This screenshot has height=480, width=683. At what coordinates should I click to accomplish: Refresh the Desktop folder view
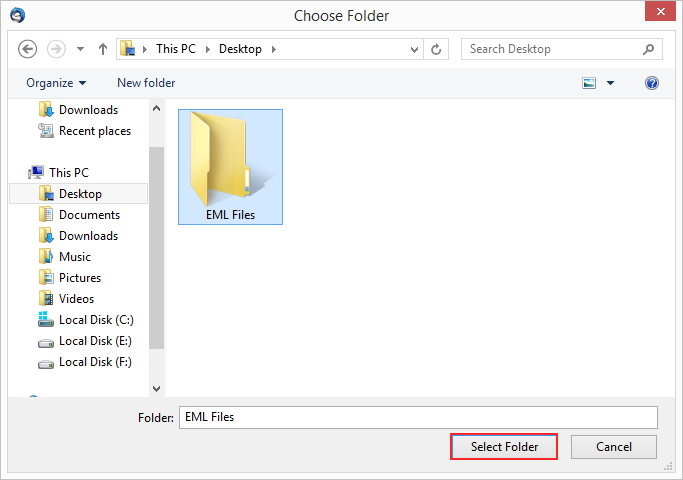[436, 49]
